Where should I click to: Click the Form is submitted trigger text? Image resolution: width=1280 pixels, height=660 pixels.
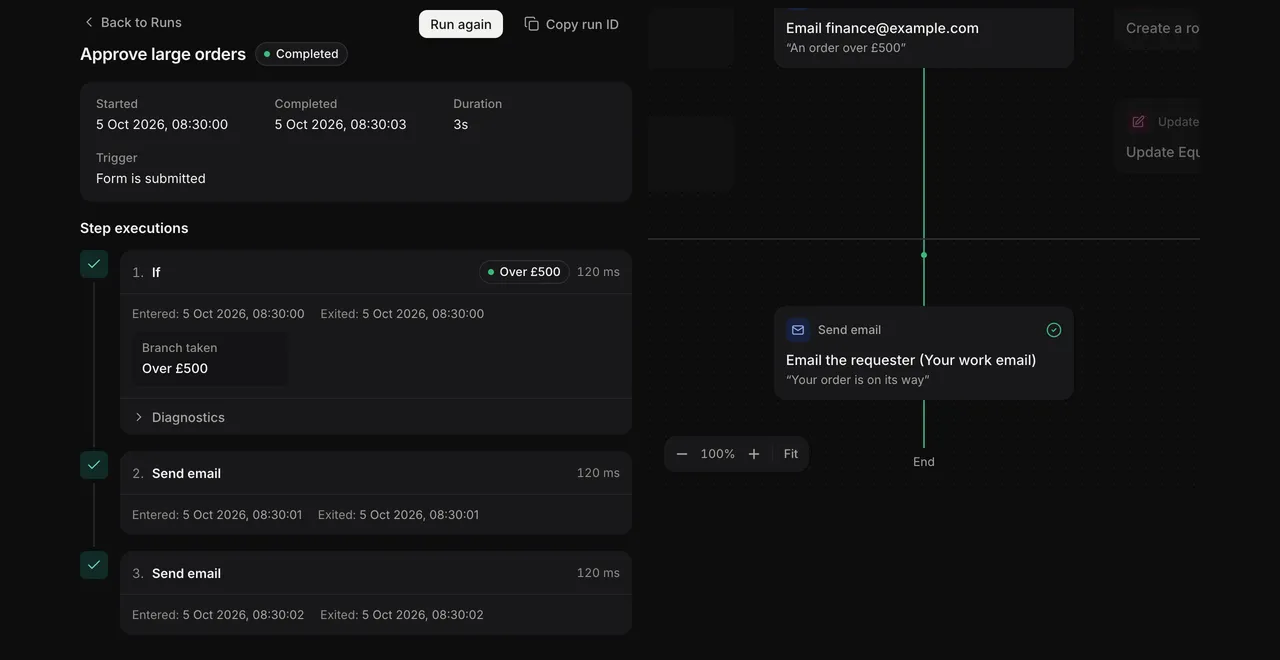151,179
